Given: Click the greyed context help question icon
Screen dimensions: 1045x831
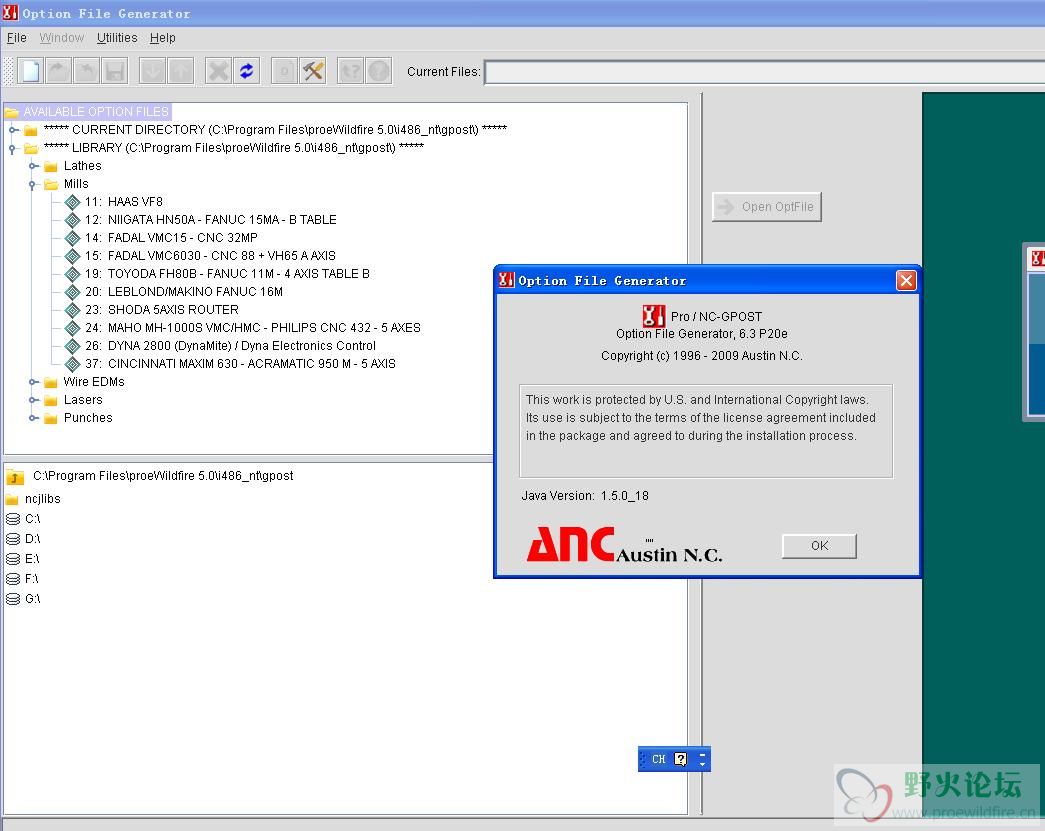Looking at the screenshot, I should click(x=351, y=71).
